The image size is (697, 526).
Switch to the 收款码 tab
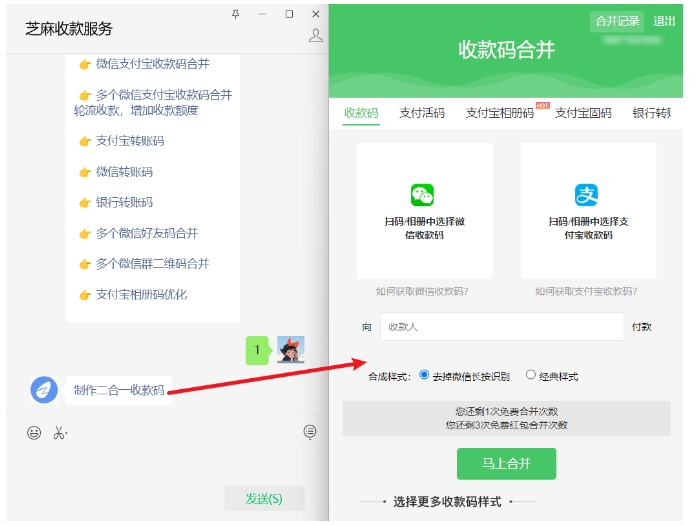tap(361, 113)
